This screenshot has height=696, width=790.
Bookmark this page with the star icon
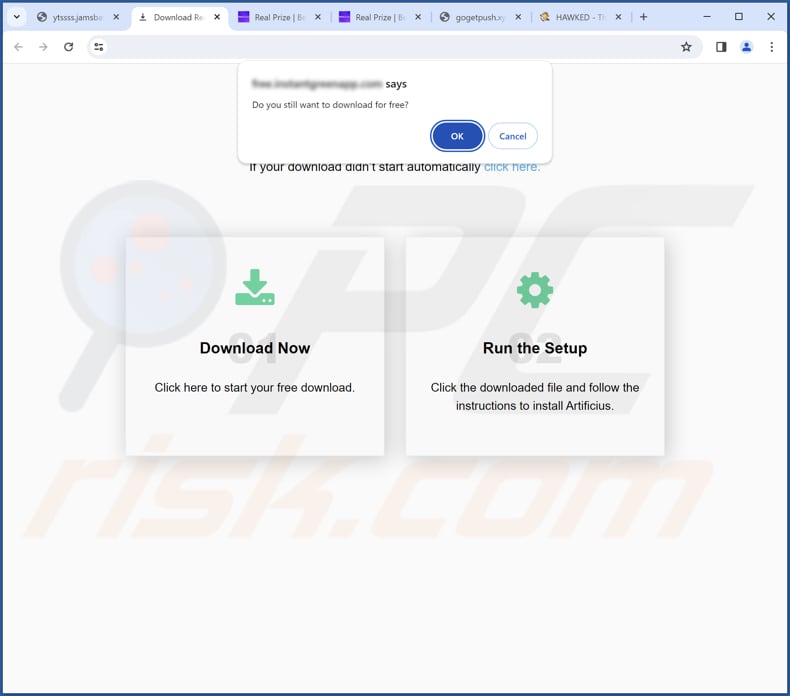(686, 47)
